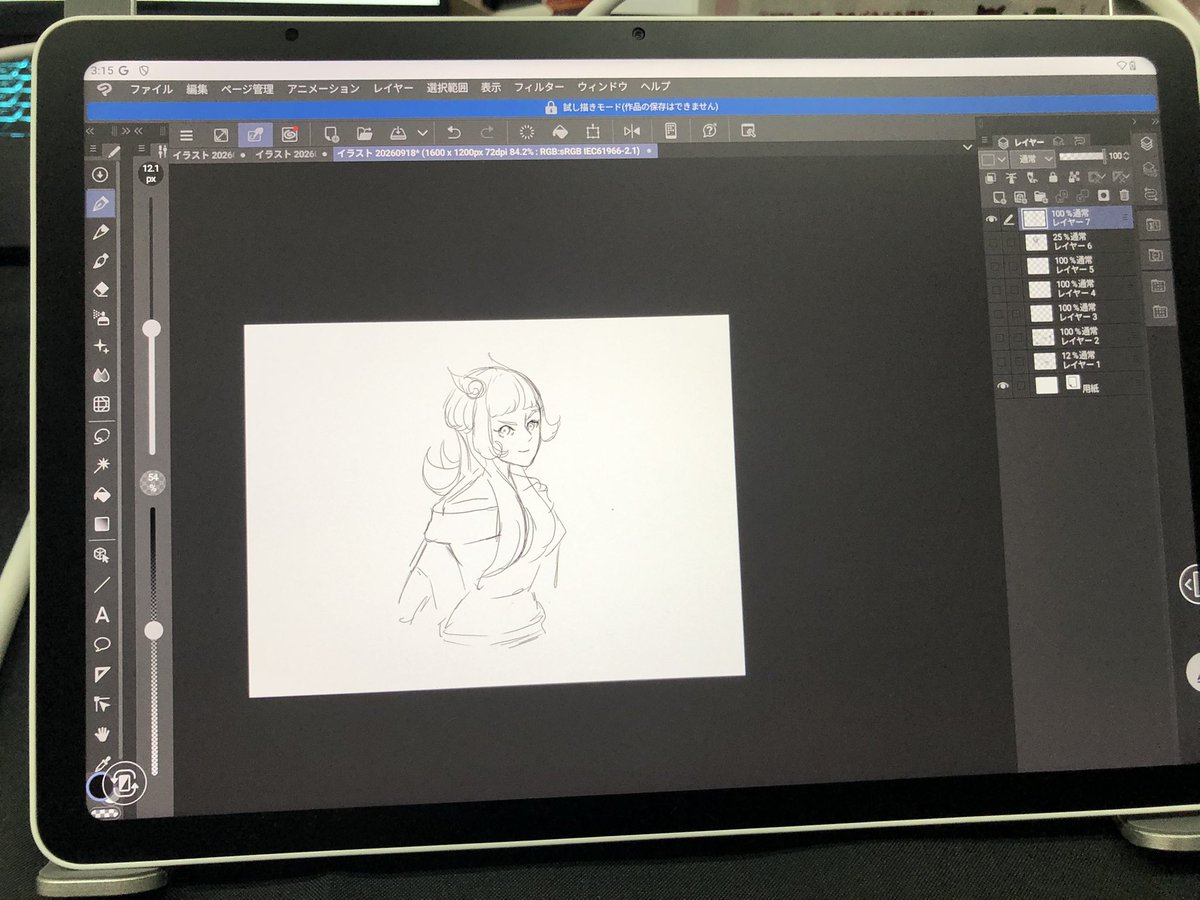
Task: Flip canvas horizontally from command bar
Action: tap(631, 131)
